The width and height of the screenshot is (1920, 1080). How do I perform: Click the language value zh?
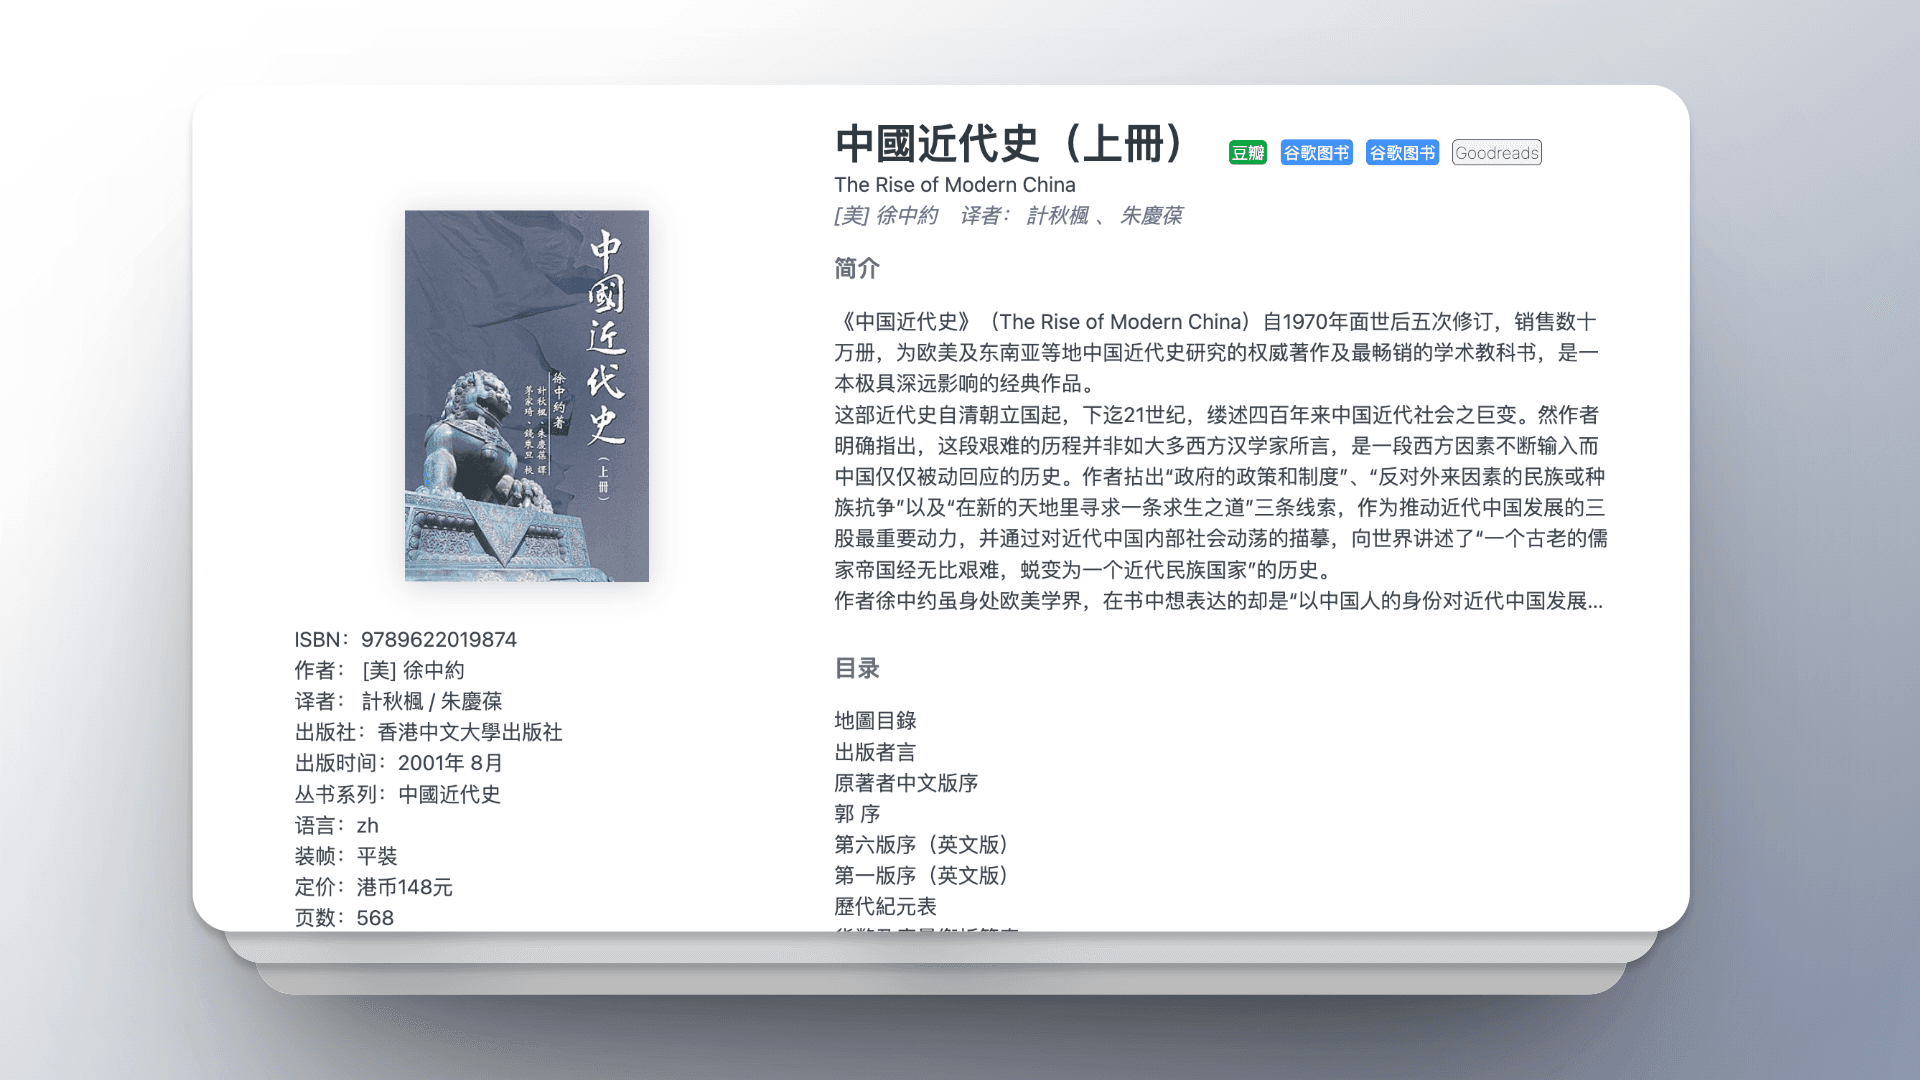coord(368,826)
